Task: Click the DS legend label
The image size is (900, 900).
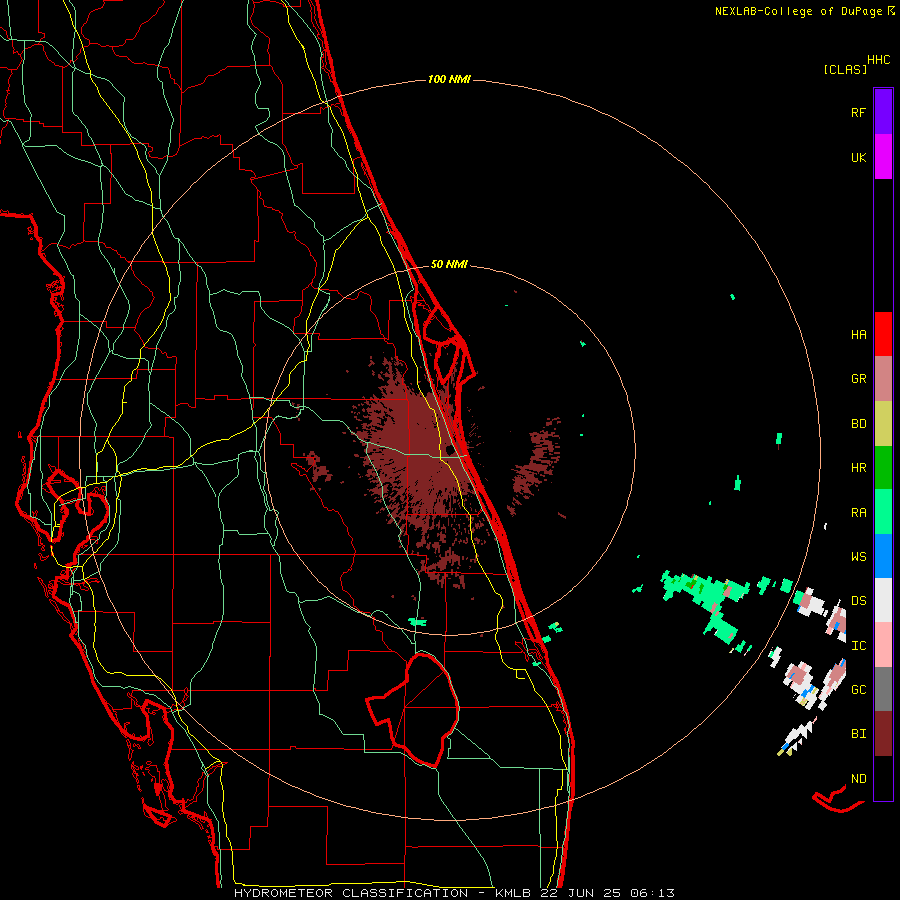Action: (x=858, y=601)
